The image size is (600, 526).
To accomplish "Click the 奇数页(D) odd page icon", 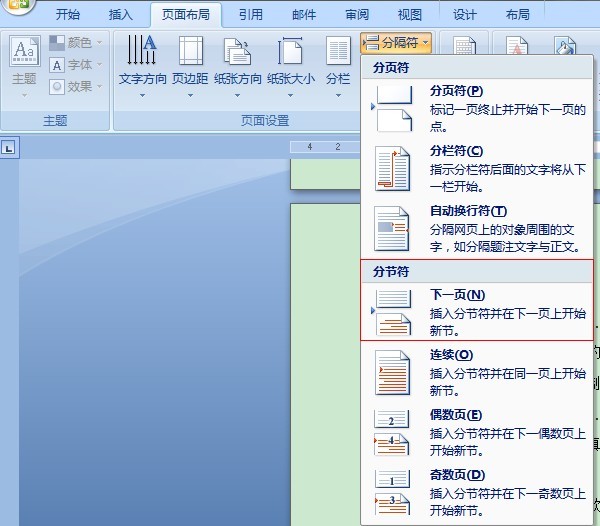I will [392, 493].
